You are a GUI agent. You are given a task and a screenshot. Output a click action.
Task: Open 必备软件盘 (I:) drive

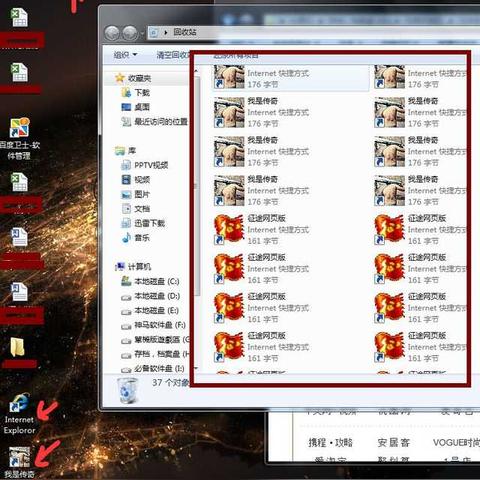click(x=159, y=368)
